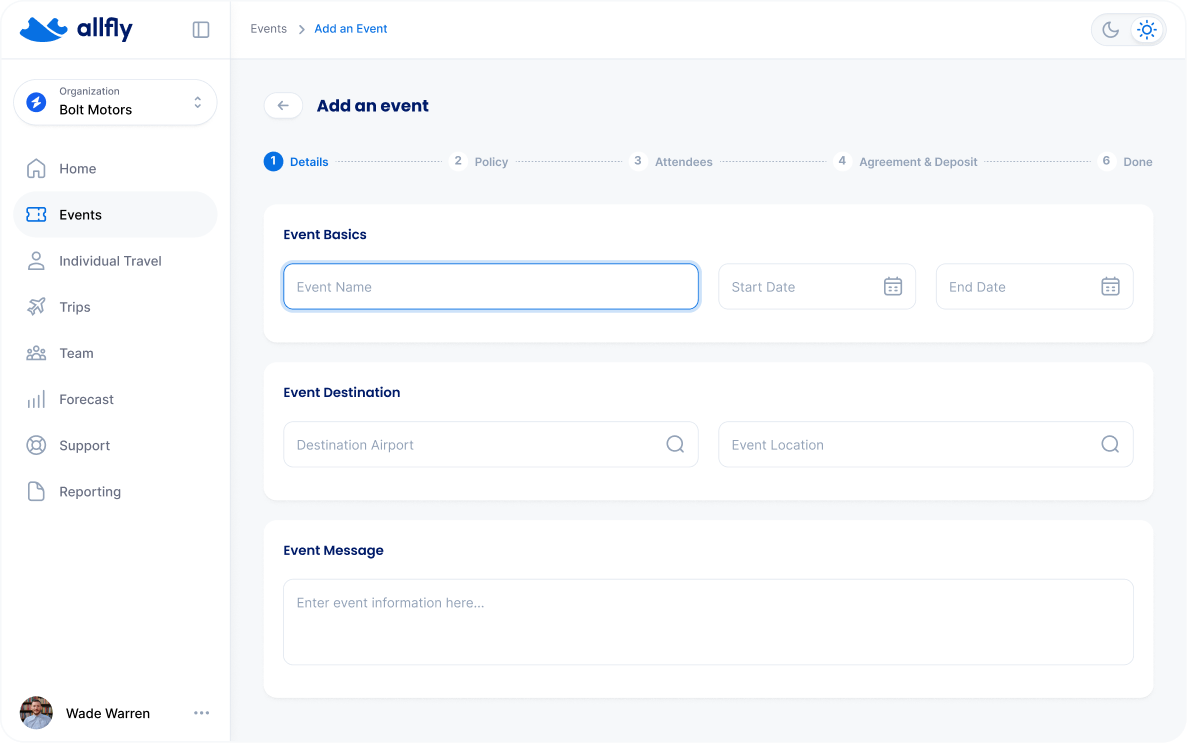Click the back arrow button
The height and width of the screenshot is (743, 1187).
coord(283,105)
